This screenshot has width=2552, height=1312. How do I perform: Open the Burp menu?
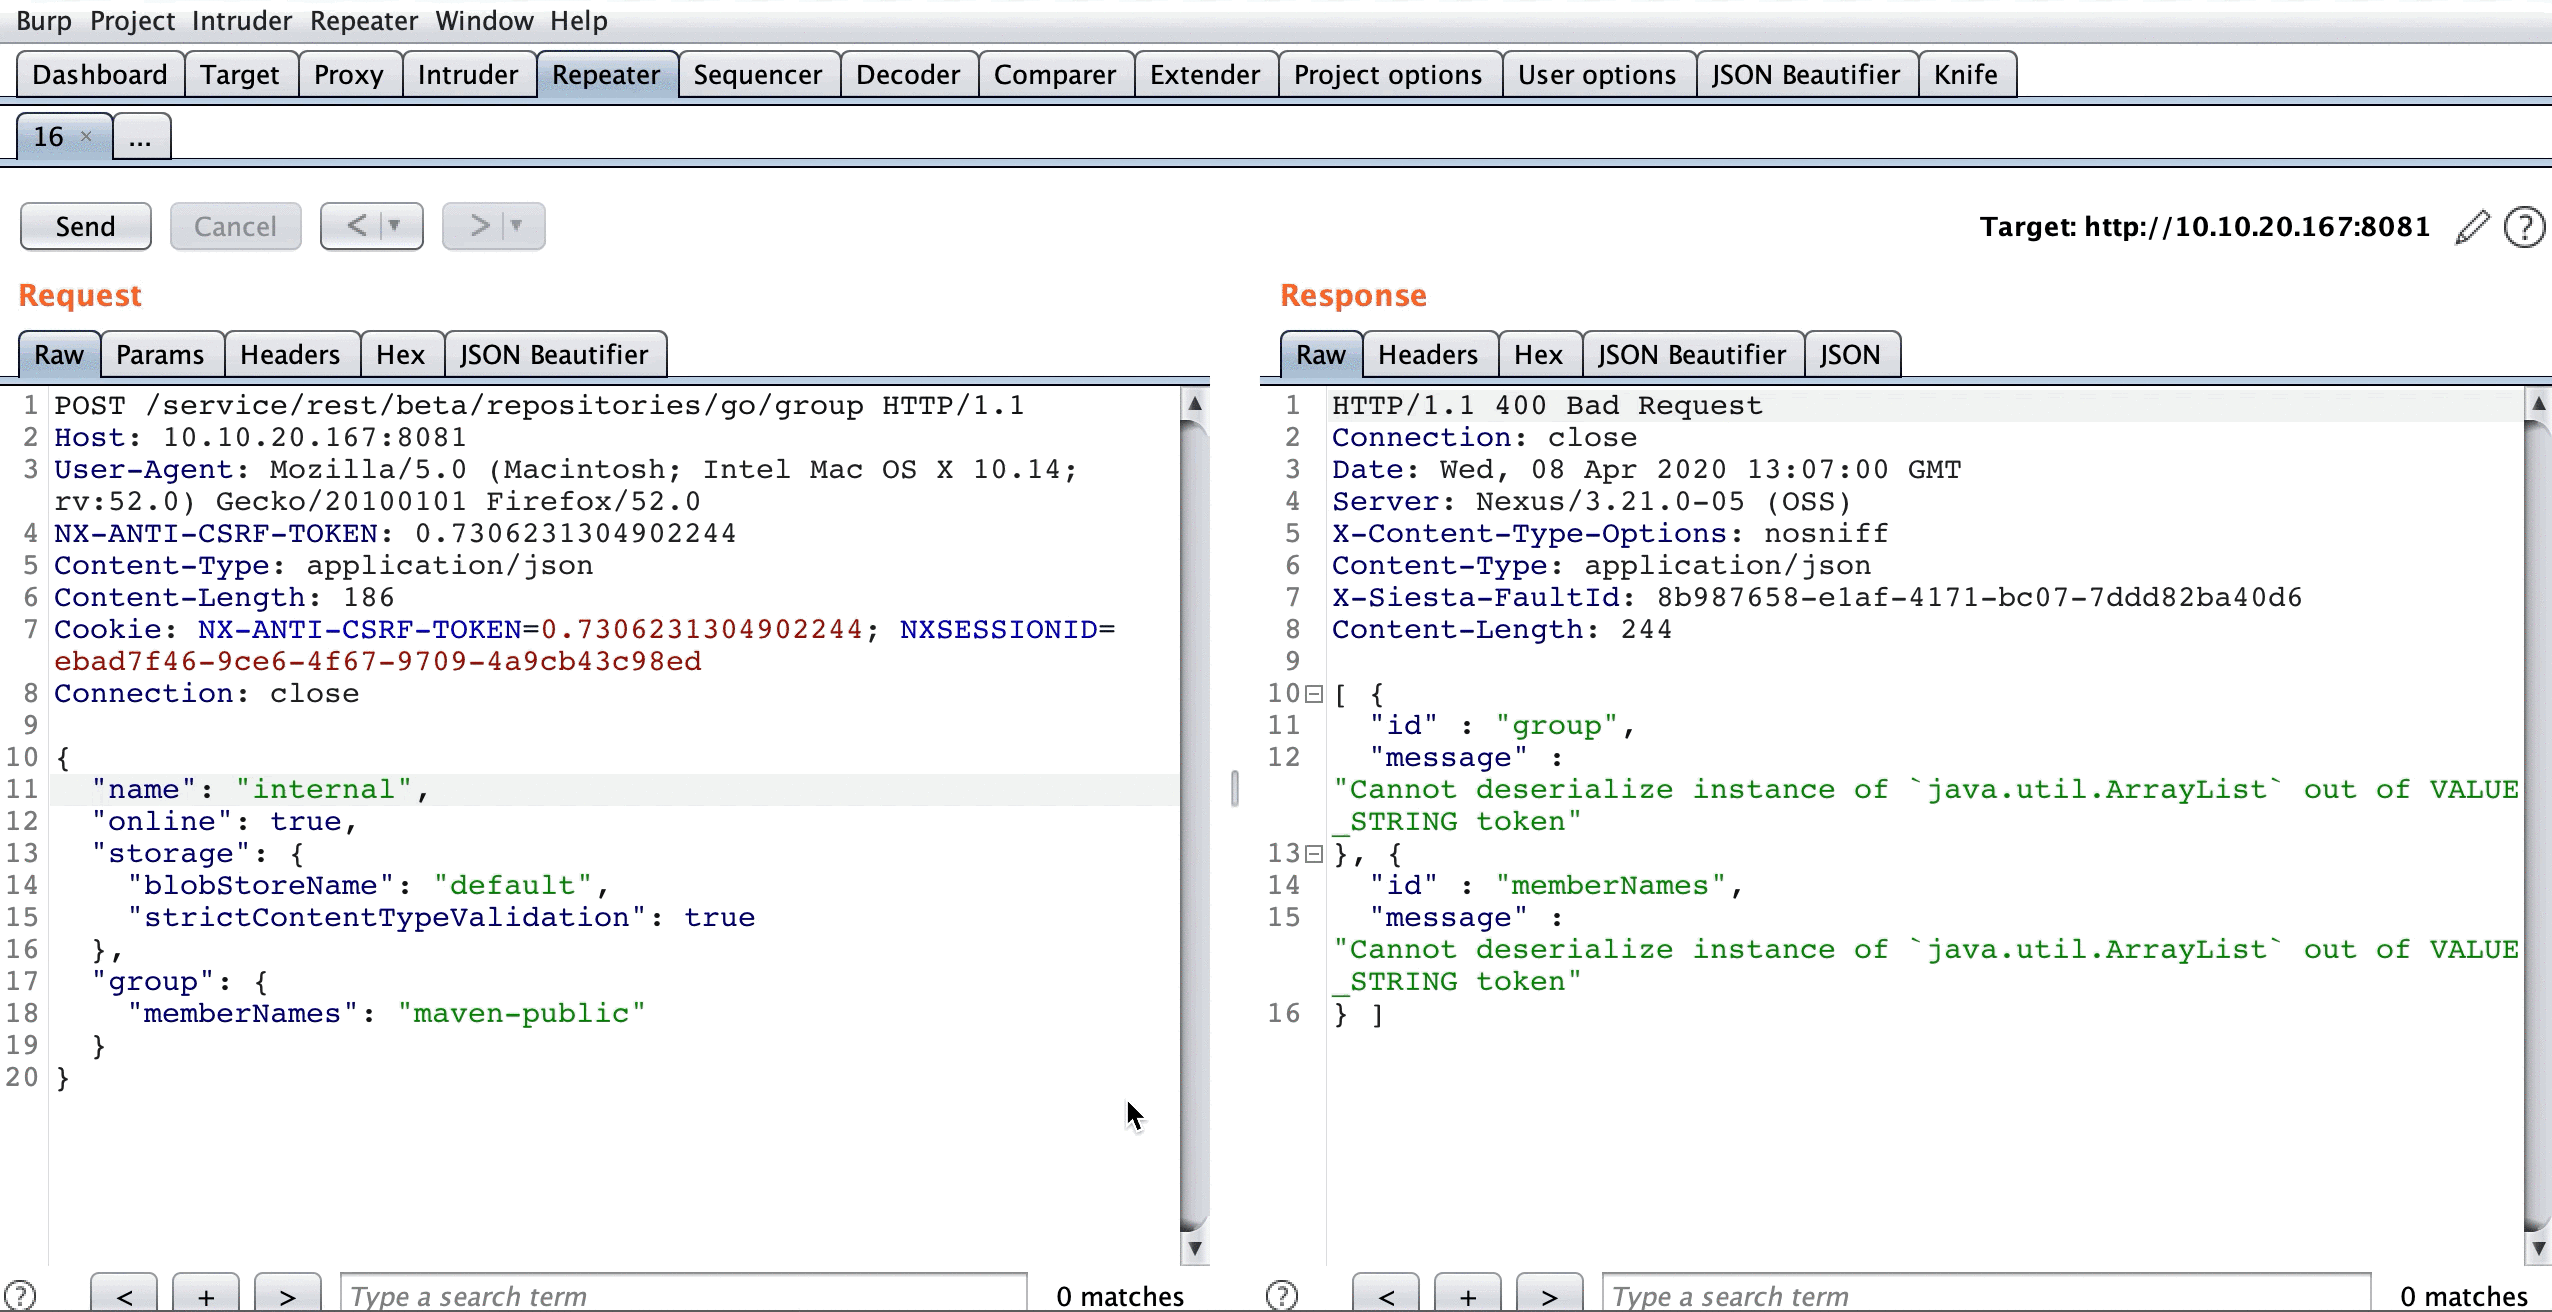[x=44, y=21]
